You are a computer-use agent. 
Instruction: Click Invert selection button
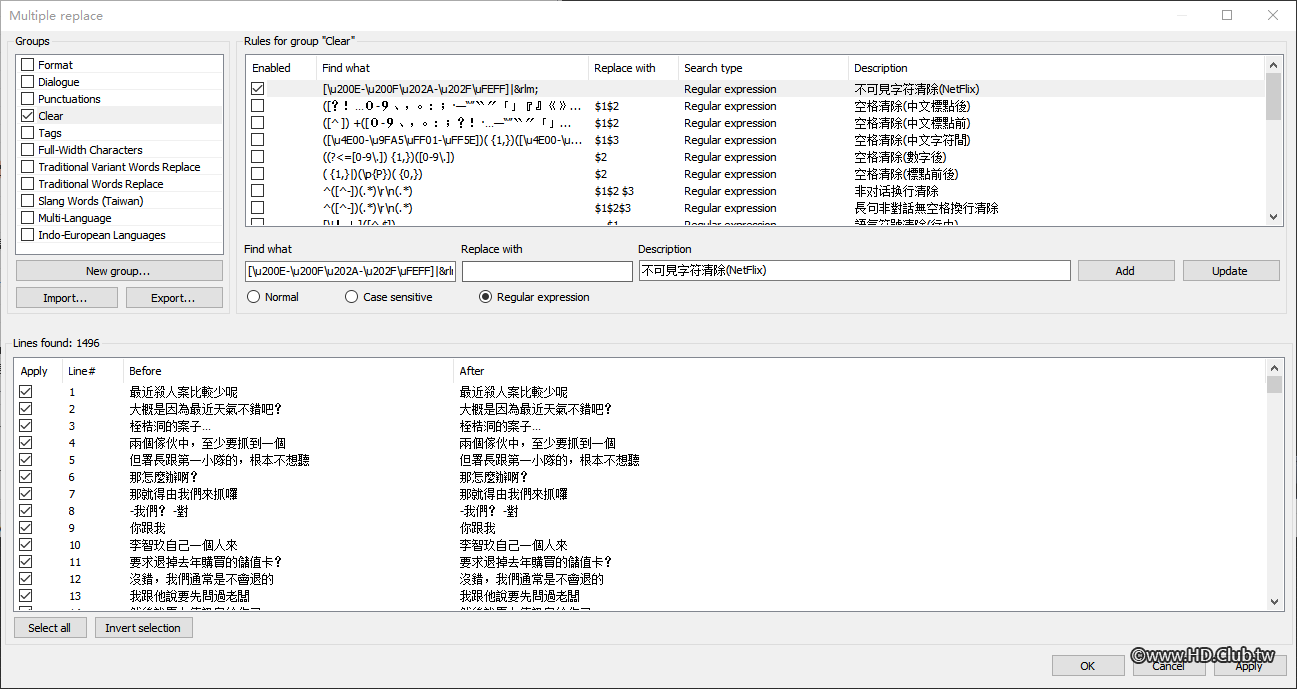pos(143,628)
